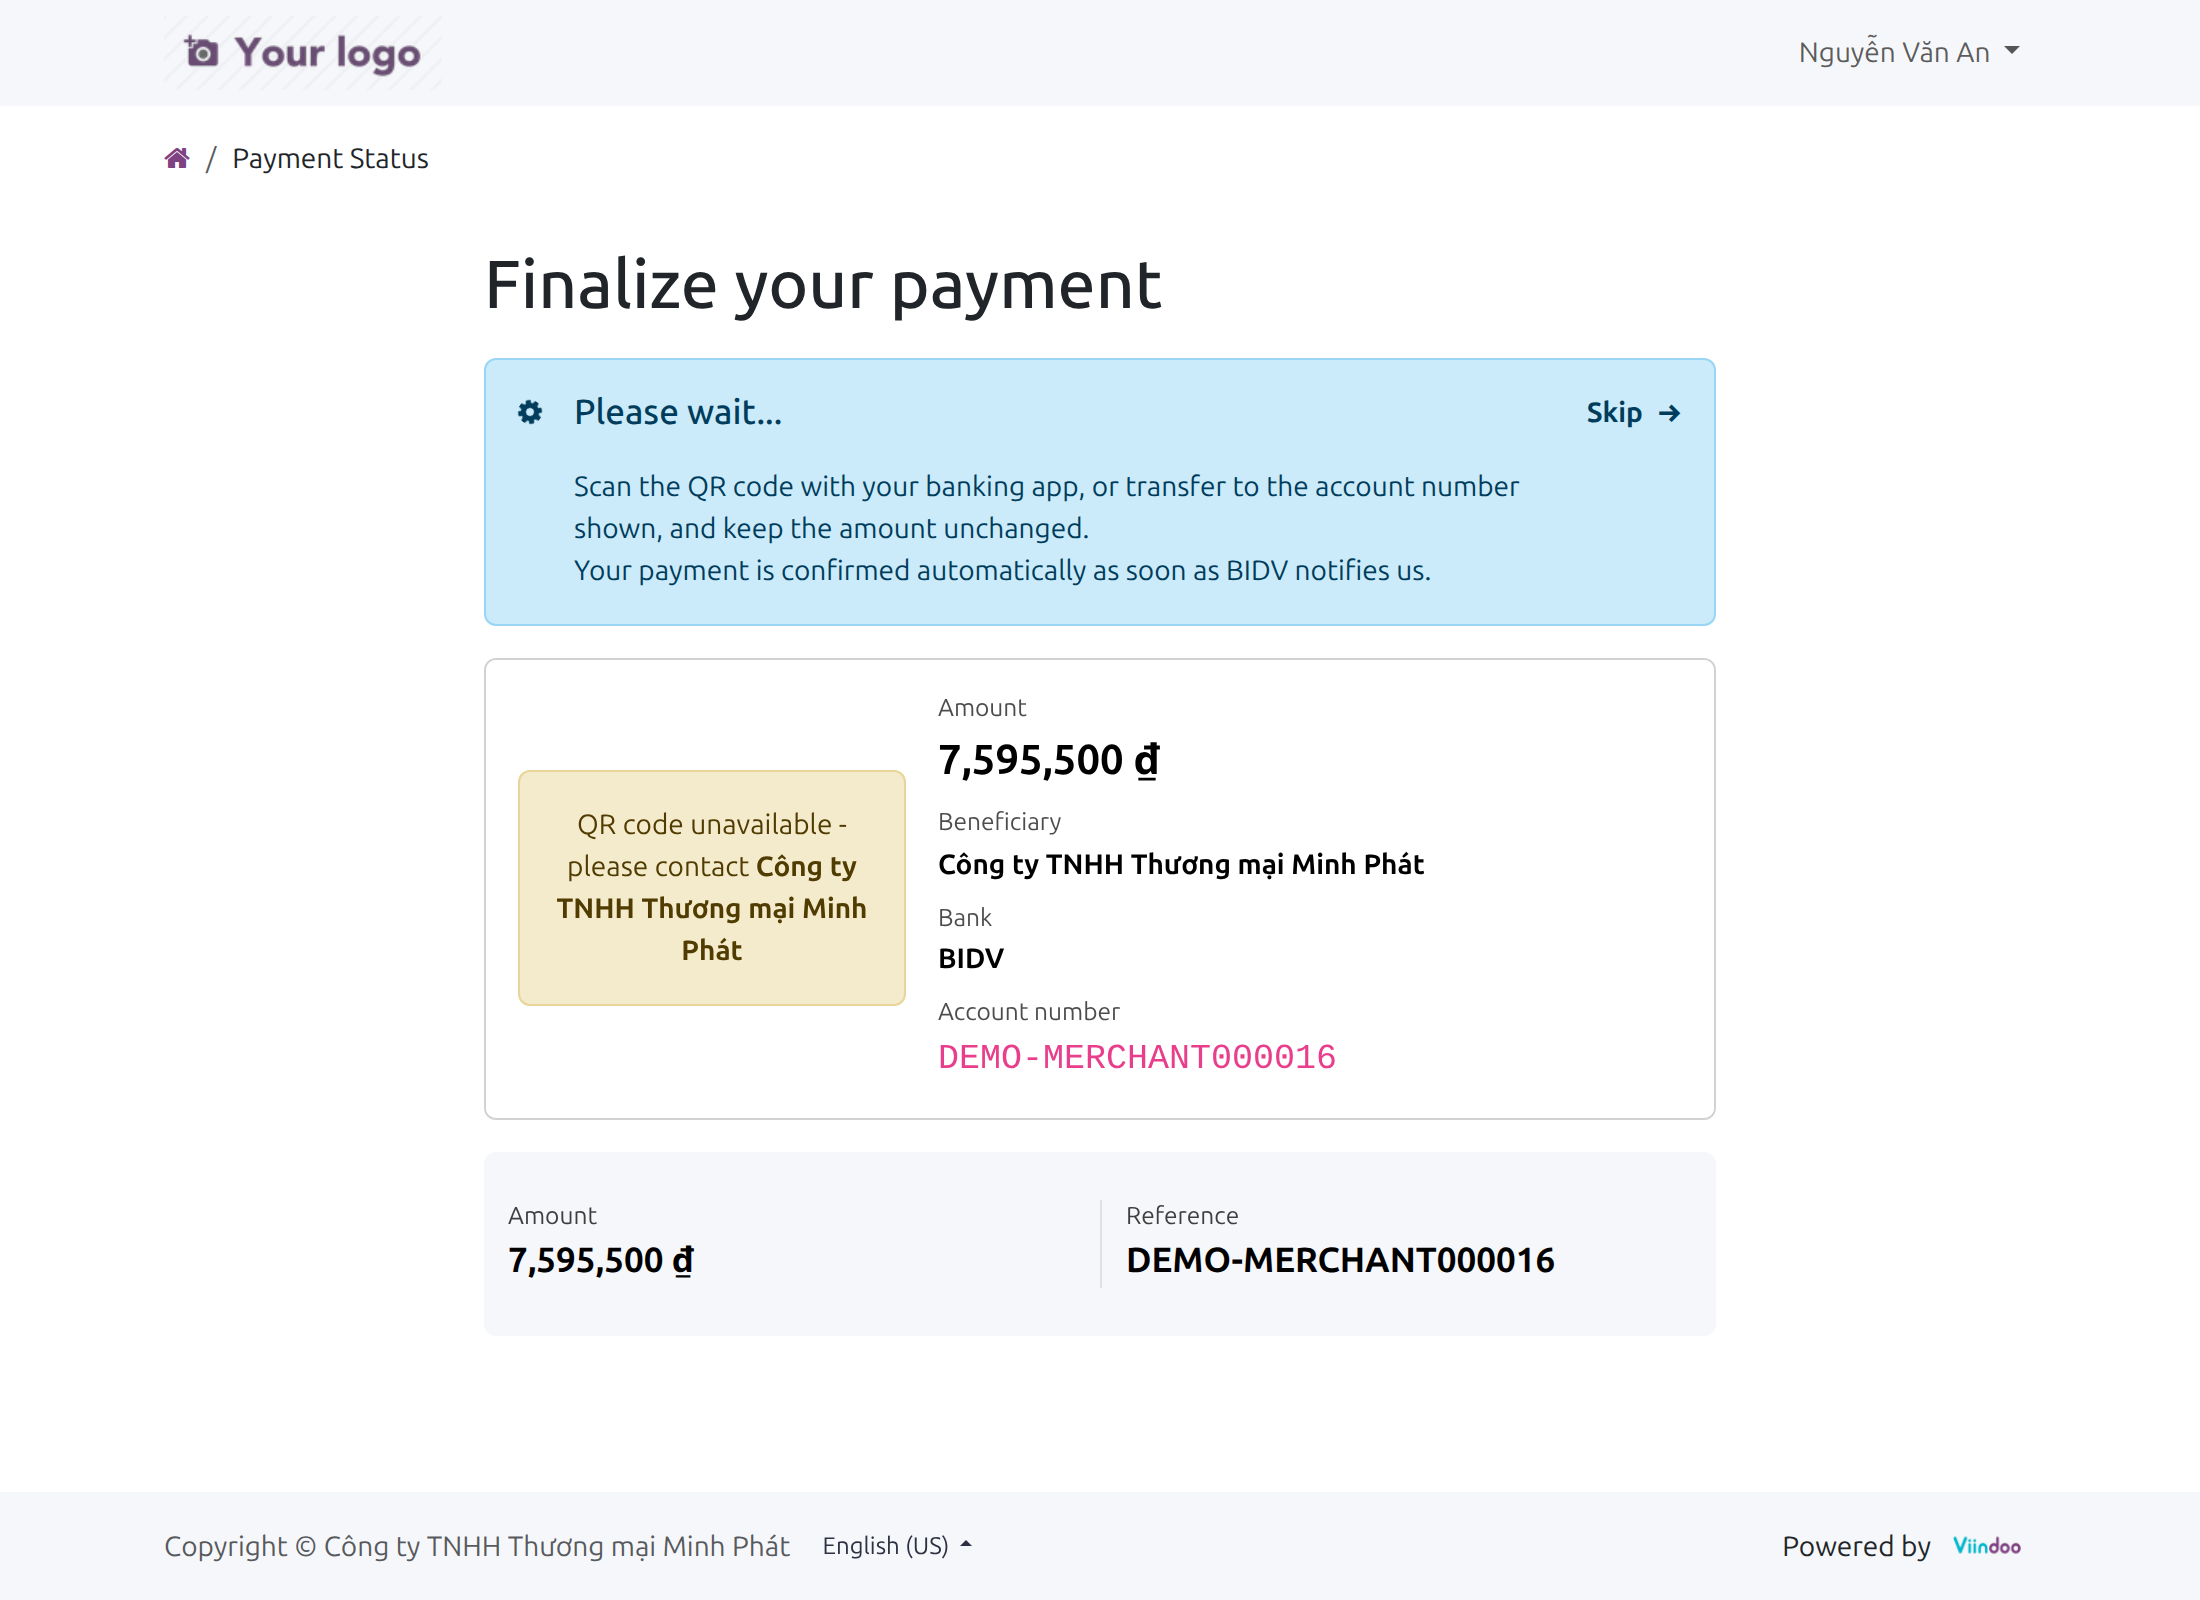This screenshot has height=1600, width=2200.
Task: Click the Reference label
Action: pos(1182,1216)
